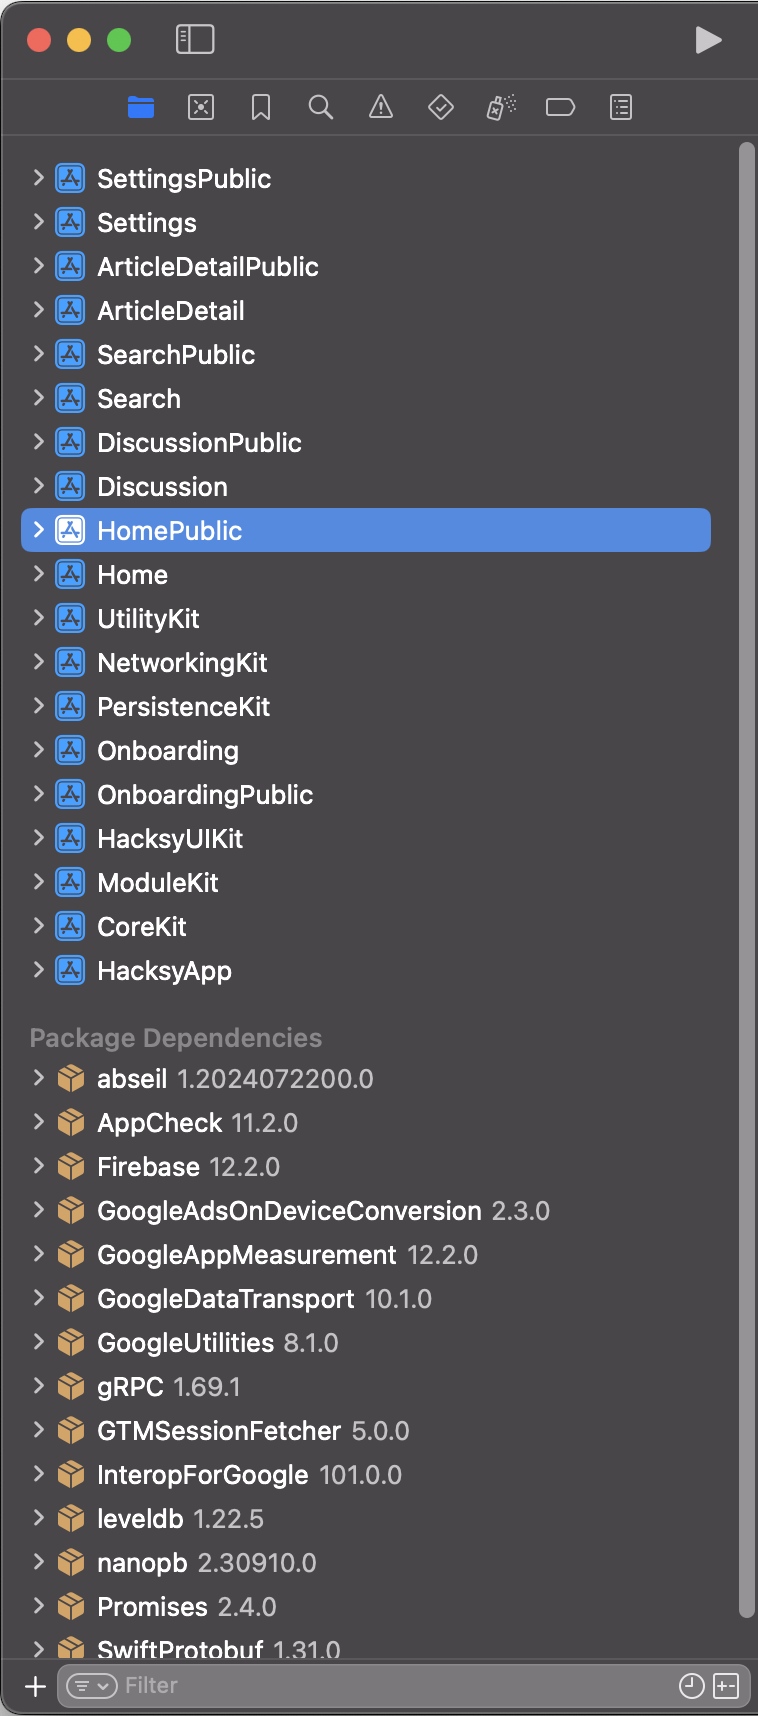Open the Source Control navigator

click(201, 107)
